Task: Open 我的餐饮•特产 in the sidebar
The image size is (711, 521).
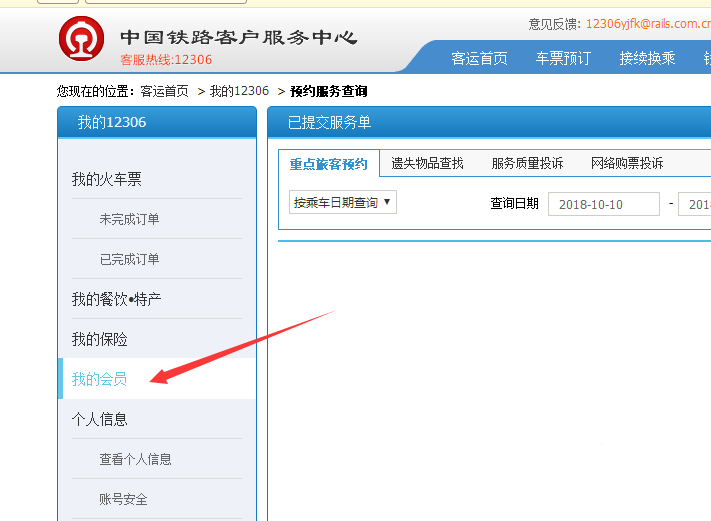Action: point(117,299)
